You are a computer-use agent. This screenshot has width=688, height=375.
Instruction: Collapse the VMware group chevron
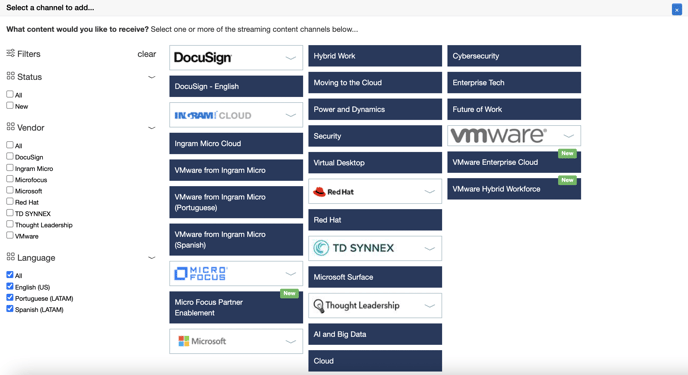[x=569, y=136]
